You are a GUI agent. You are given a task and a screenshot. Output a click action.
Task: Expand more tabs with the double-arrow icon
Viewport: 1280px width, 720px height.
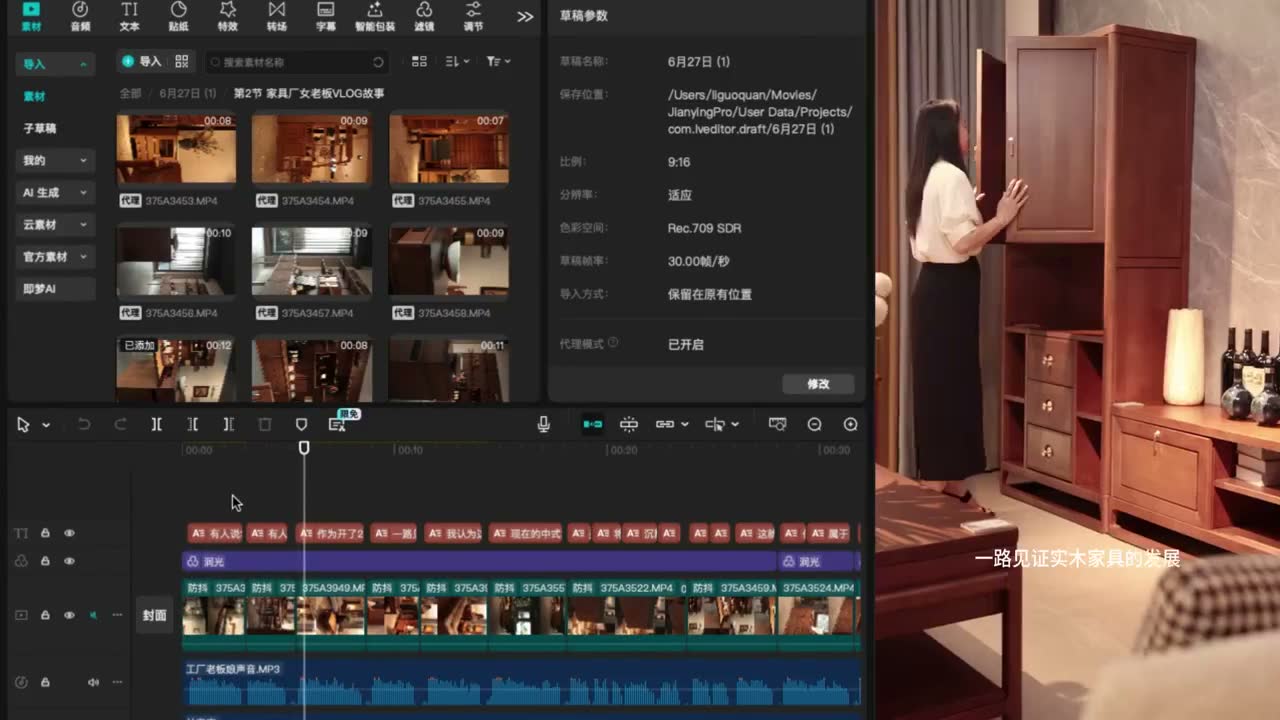525,17
